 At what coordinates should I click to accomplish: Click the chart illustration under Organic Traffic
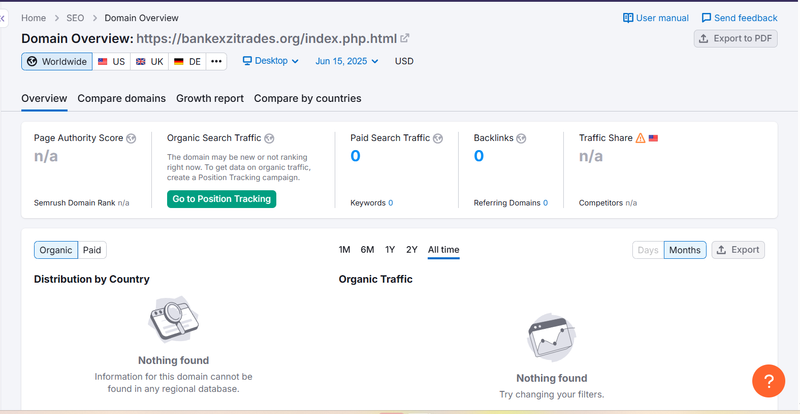tap(552, 337)
